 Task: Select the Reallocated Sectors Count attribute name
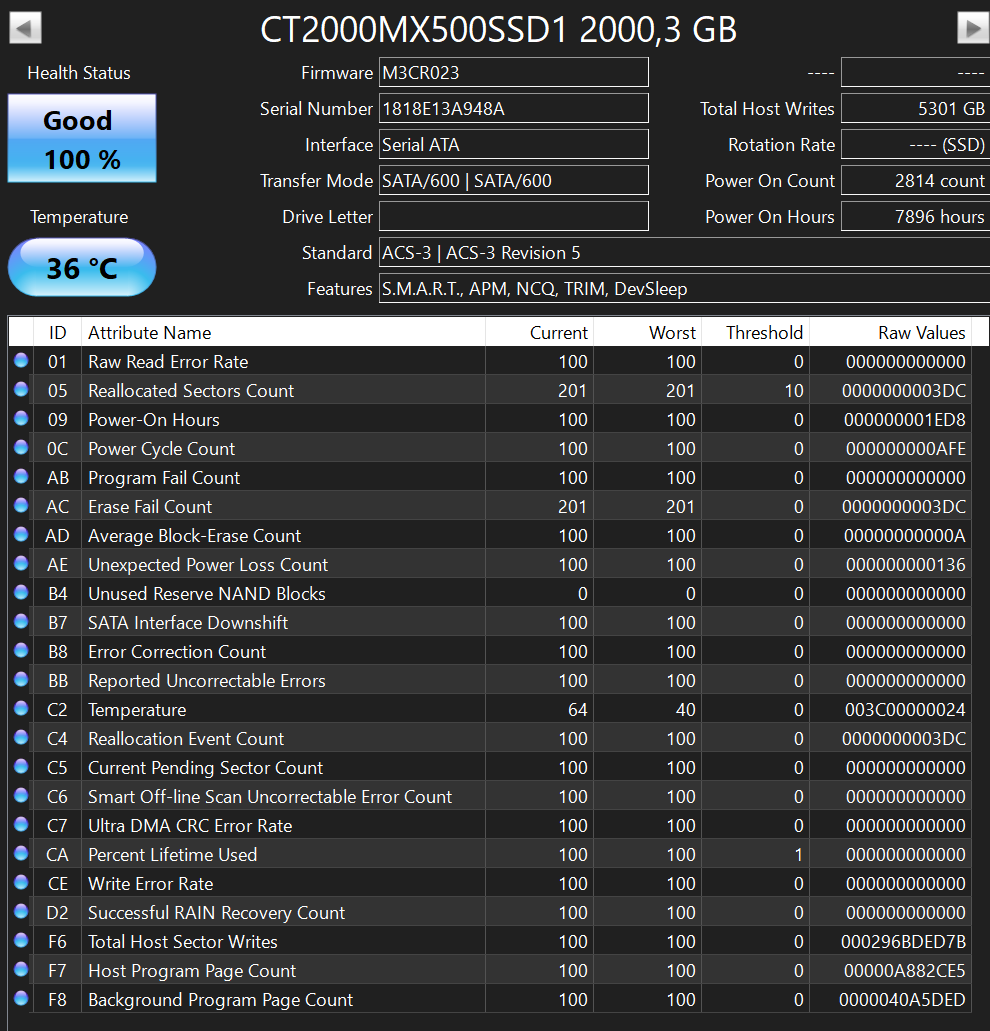click(x=191, y=391)
